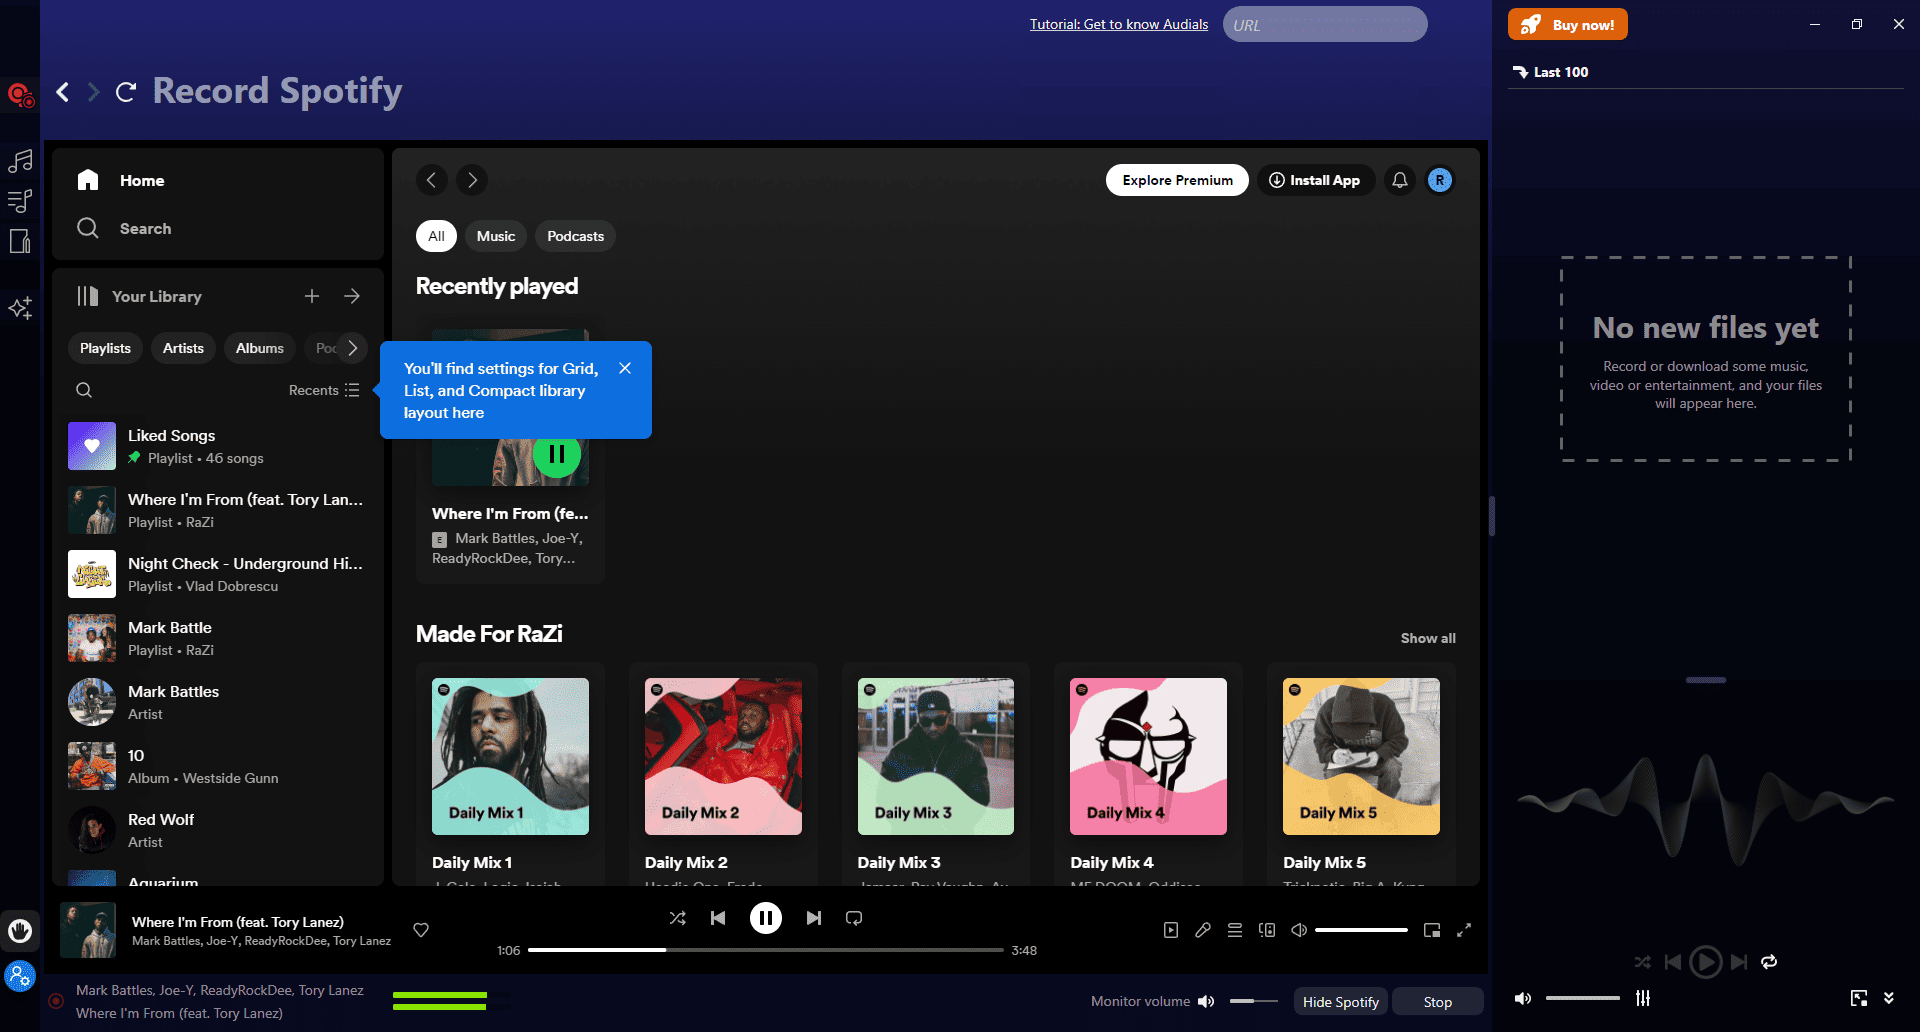The width and height of the screenshot is (1920, 1032).
Task: Stop the Audials recording
Action: (x=1438, y=1002)
